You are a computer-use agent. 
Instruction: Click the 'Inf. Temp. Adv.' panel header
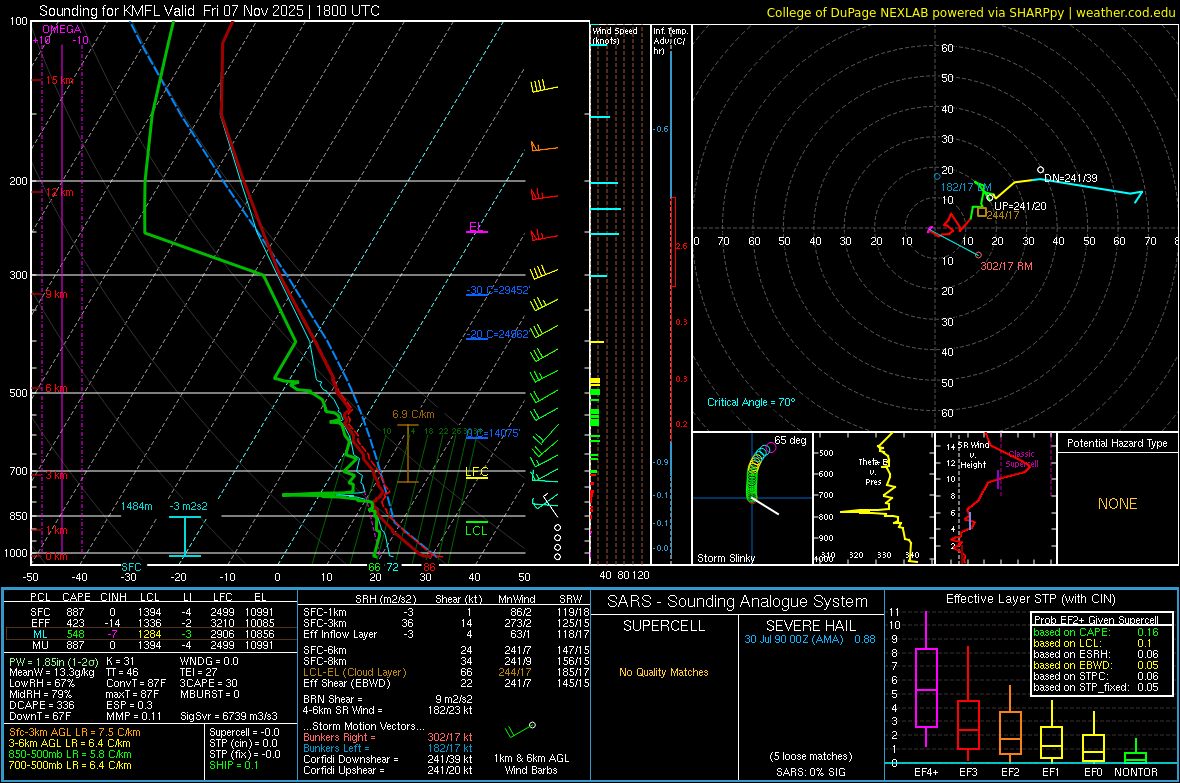coord(671,41)
